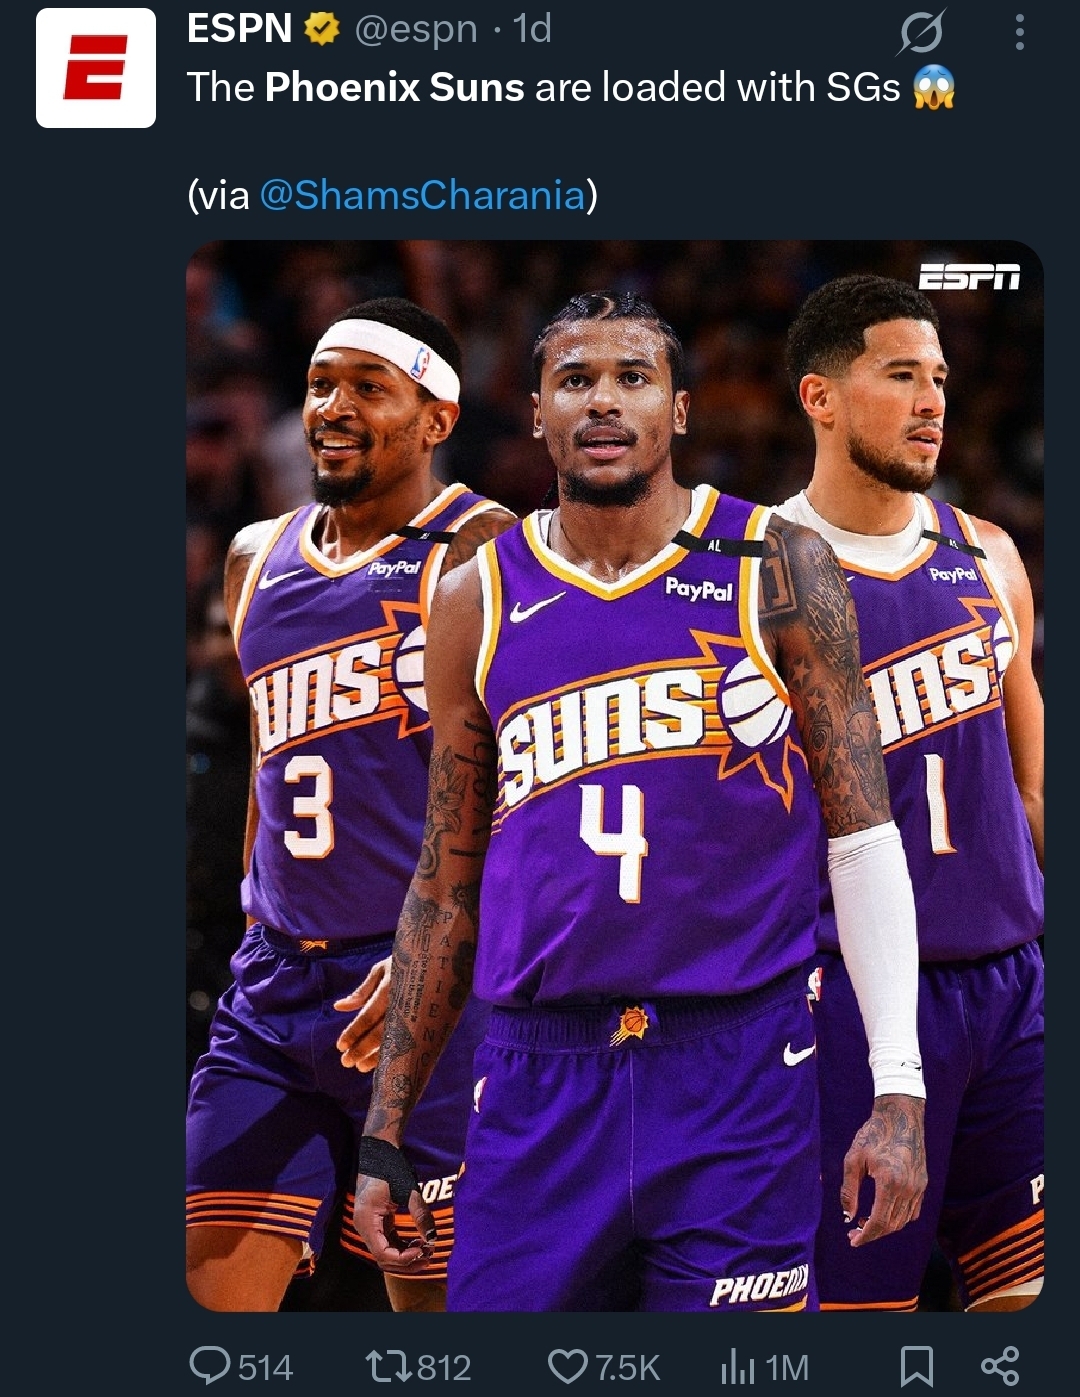
Task: Open the Suns players photo
Action: tap(614, 776)
